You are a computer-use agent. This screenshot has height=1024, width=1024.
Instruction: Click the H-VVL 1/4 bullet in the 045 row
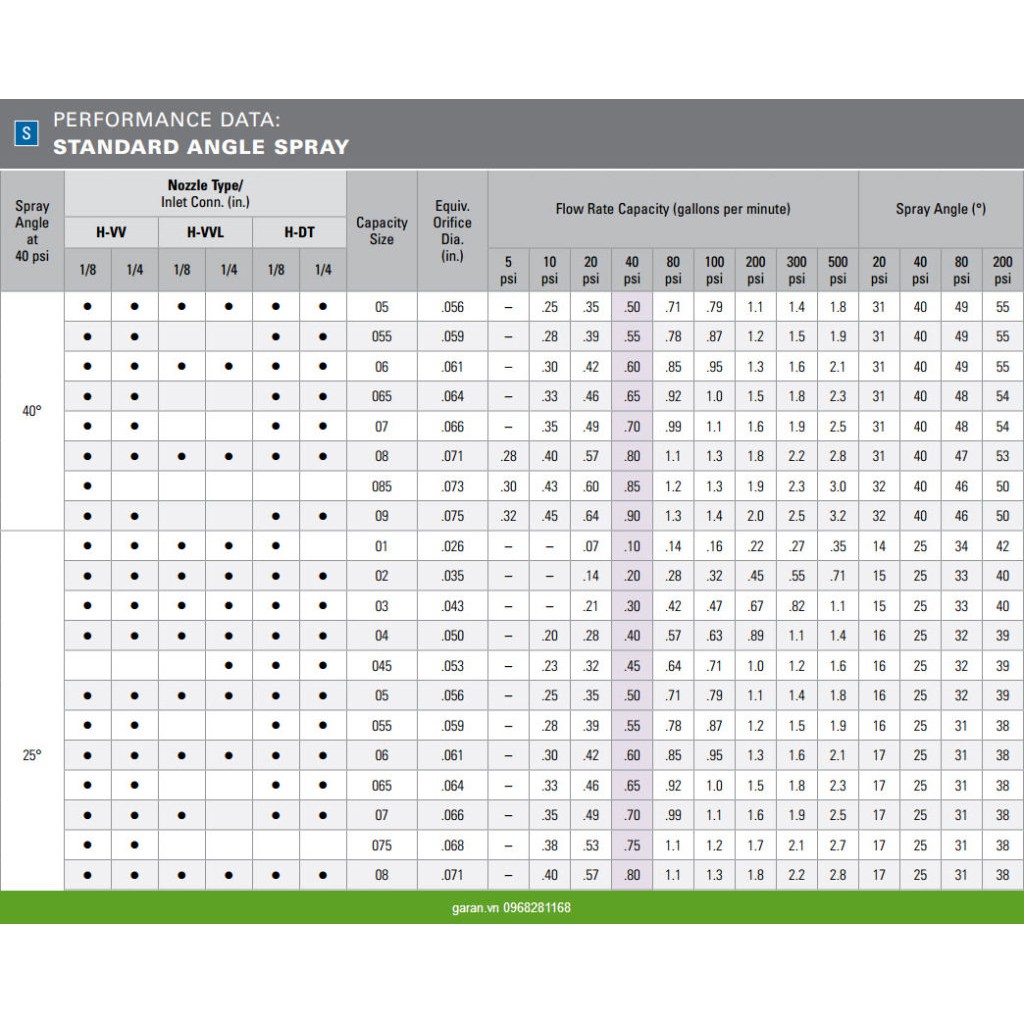pos(229,665)
